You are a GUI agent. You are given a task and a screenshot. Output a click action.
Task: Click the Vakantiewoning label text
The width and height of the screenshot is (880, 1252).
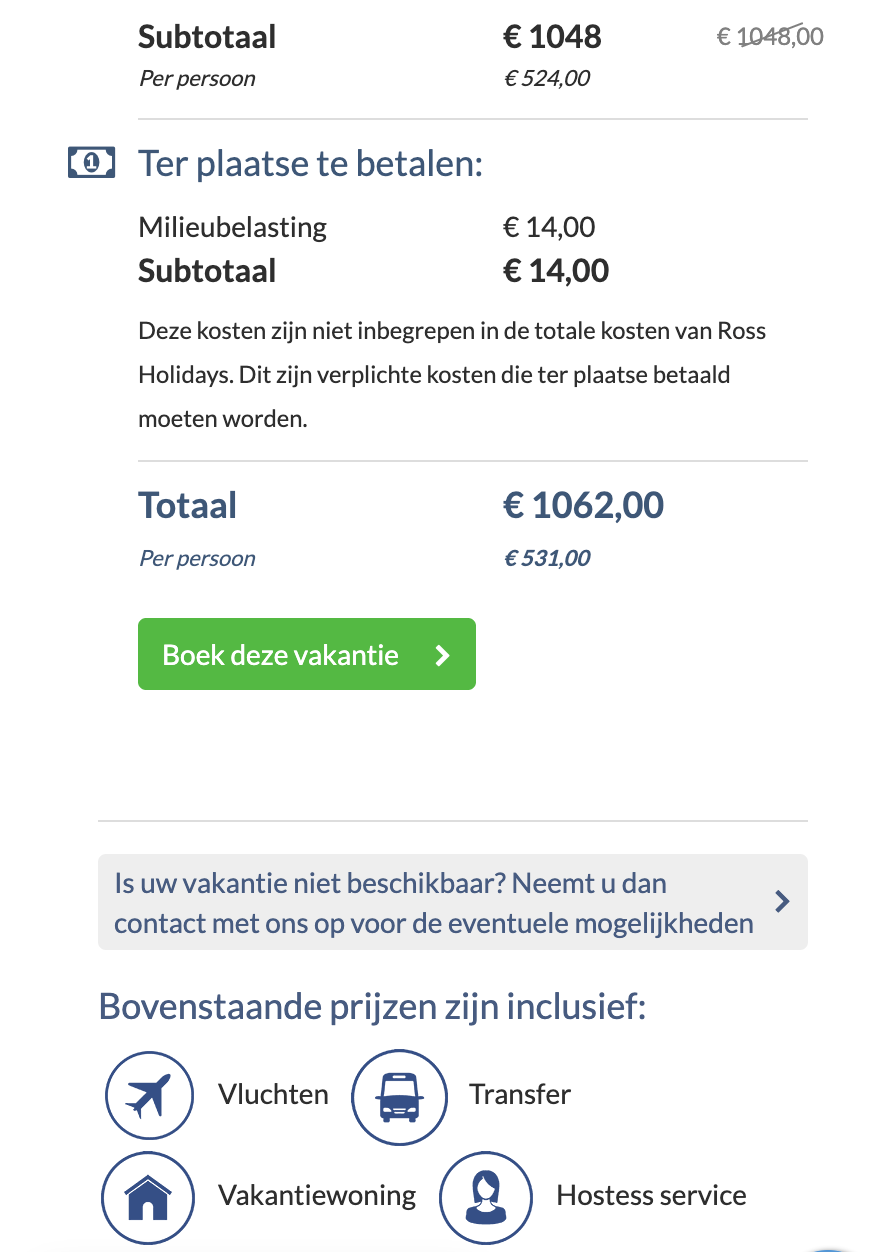coord(317,1195)
